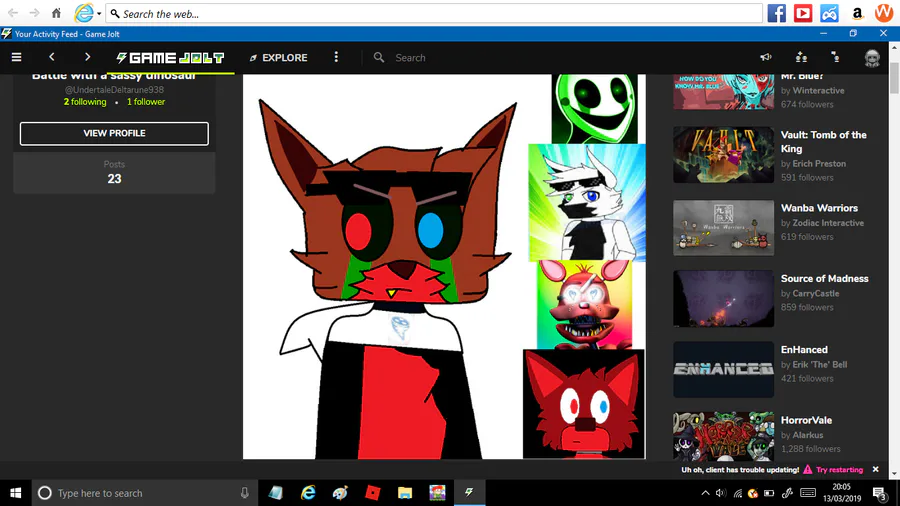Click the Wanba Warriors thumbnail
The image size is (900, 506).
[723, 228]
